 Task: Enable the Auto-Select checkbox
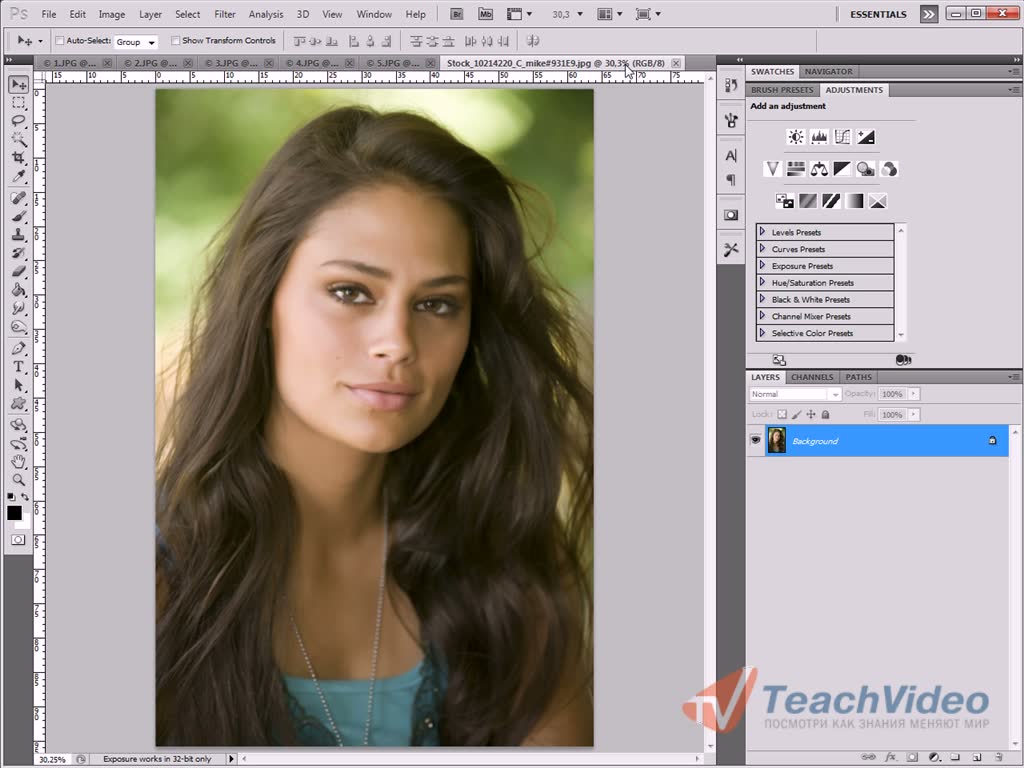pyautogui.click(x=59, y=41)
